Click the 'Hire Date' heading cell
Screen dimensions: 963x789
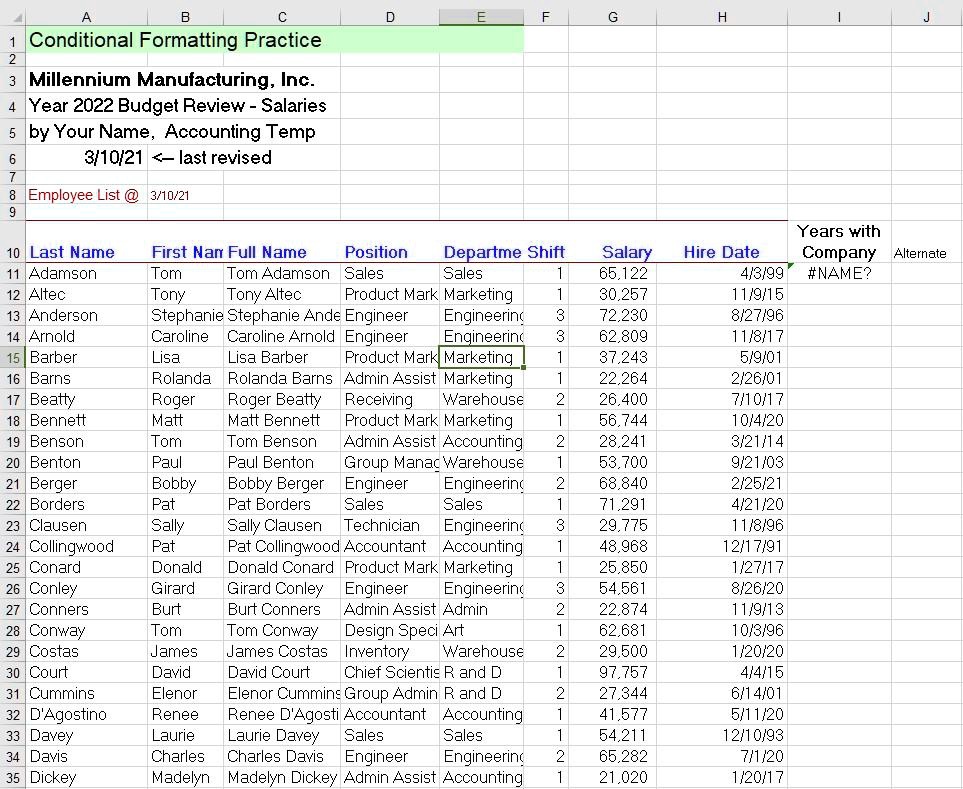point(721,252)
